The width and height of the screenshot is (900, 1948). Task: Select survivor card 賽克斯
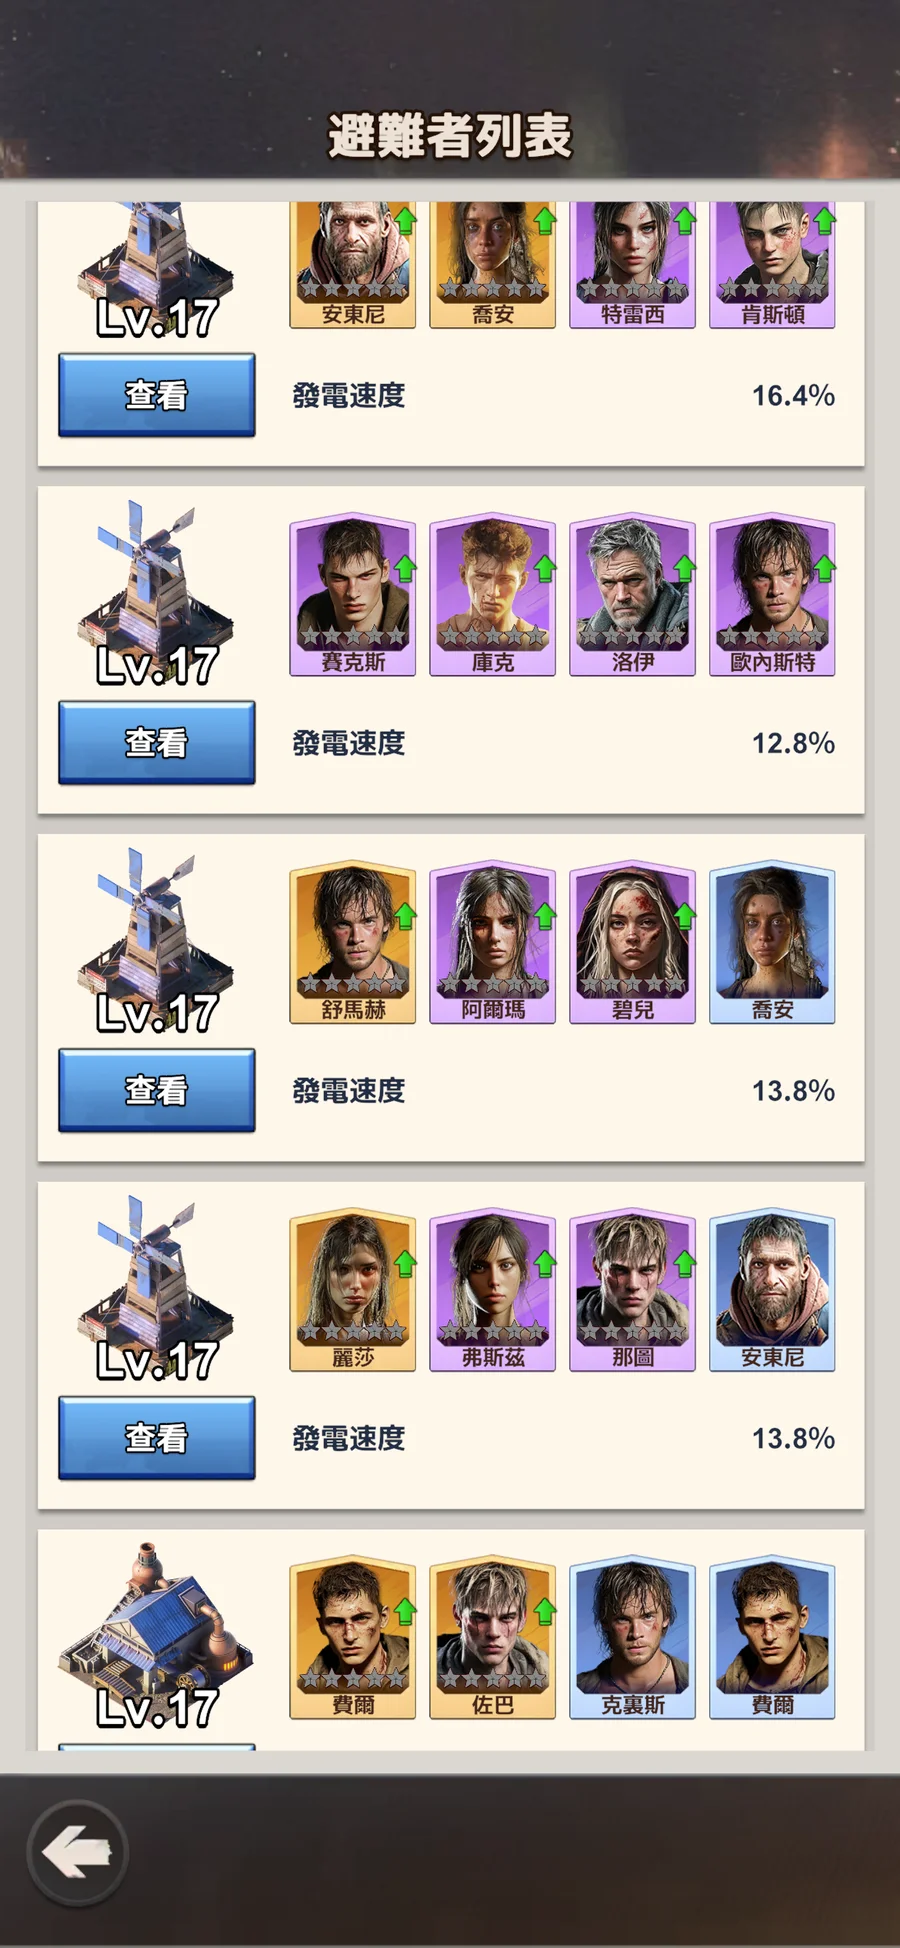click(x=353, y=595)
